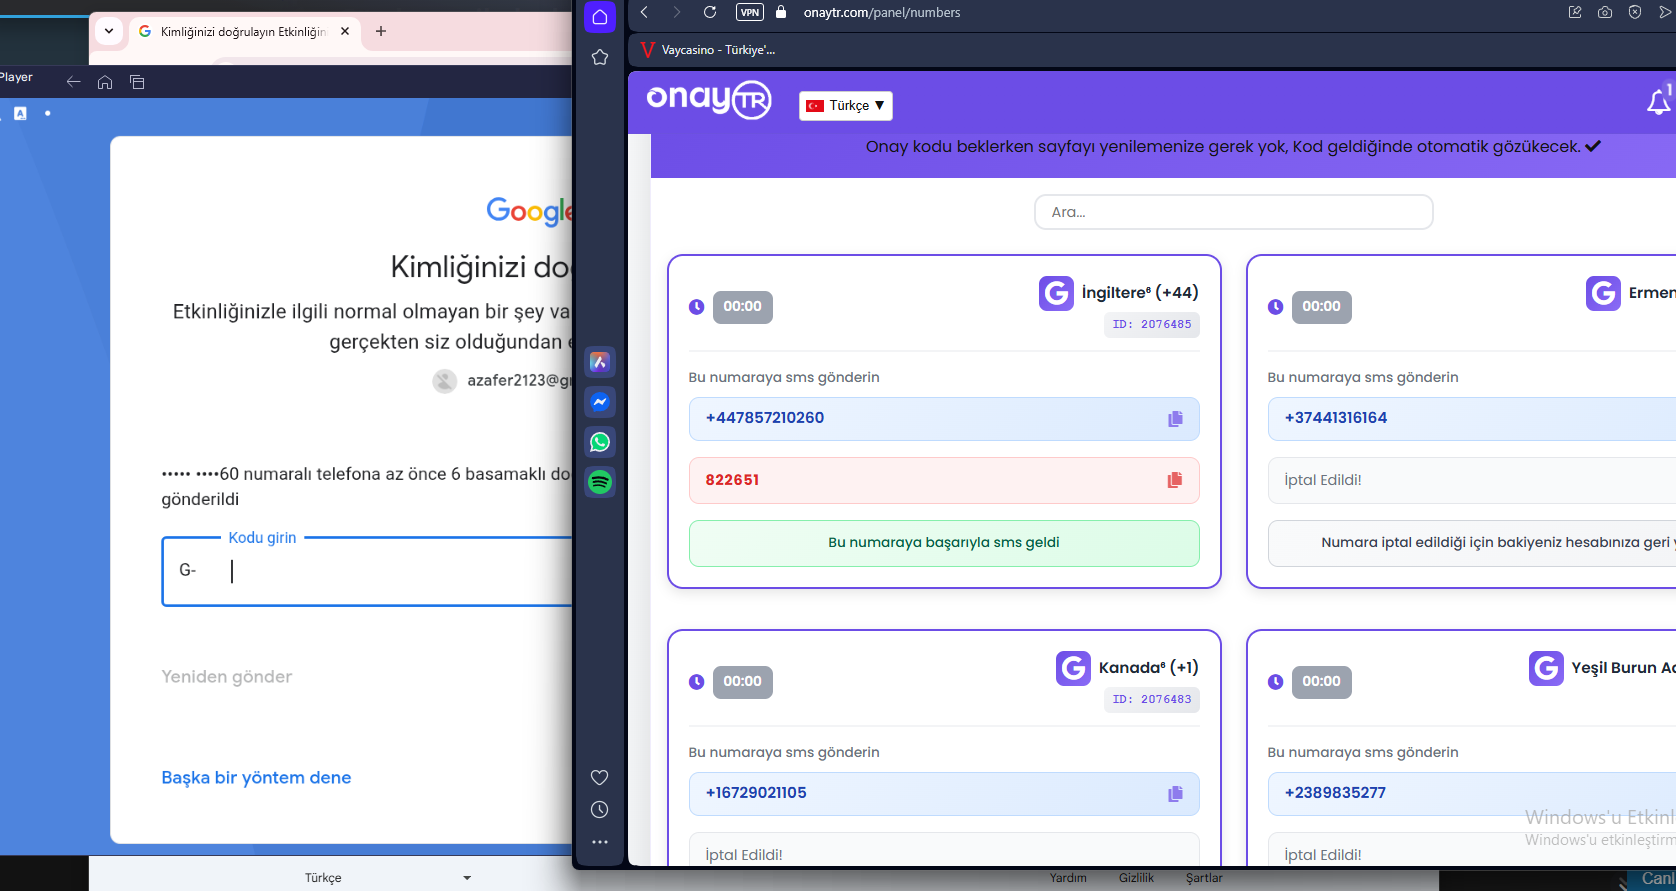Open Messenger in Opera sidebar
Screen dimensions: 1676x891
click(x=600, y=402)
